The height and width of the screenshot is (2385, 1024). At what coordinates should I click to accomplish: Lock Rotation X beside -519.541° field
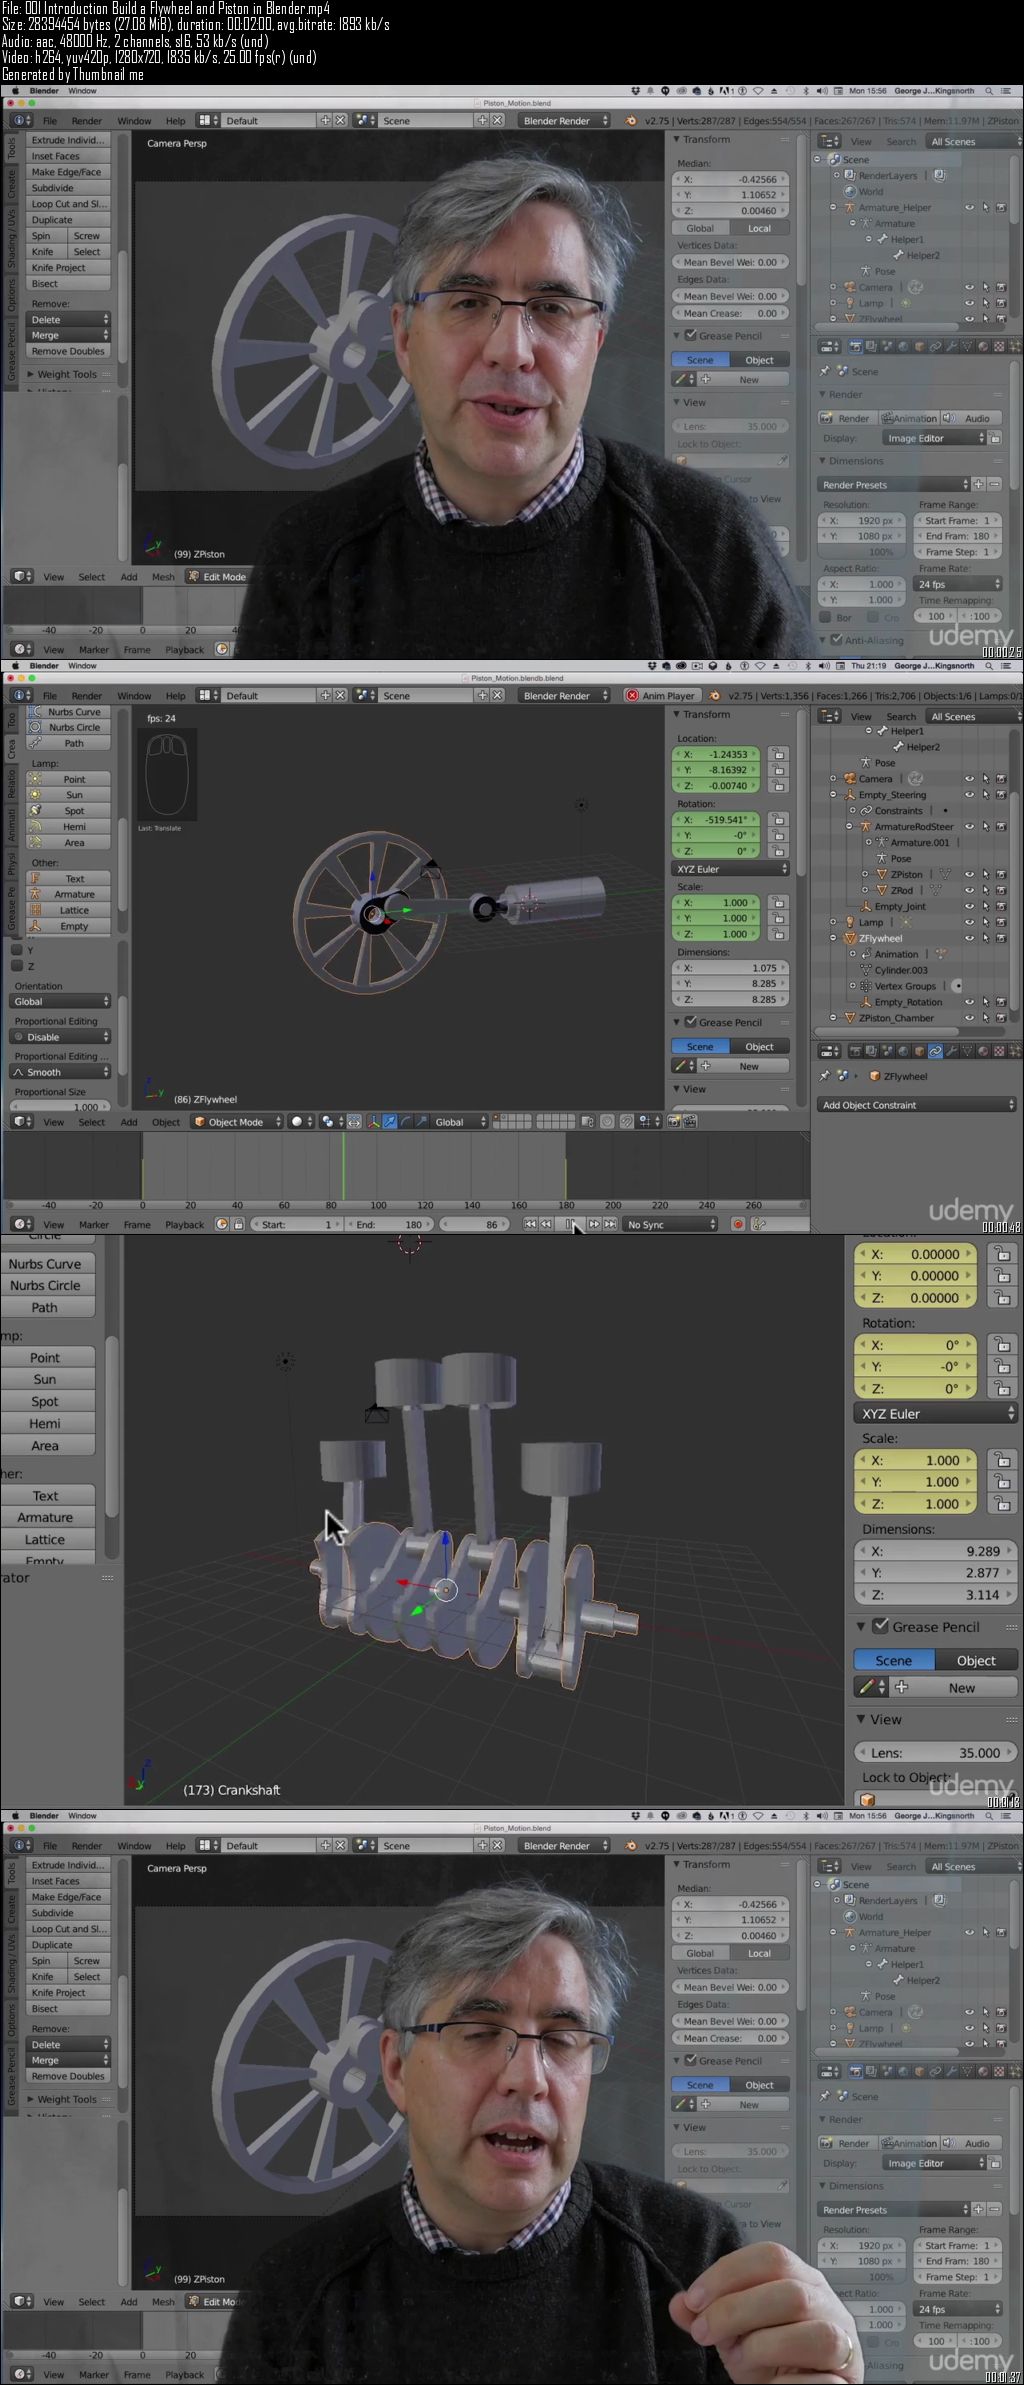coord(778,820)
